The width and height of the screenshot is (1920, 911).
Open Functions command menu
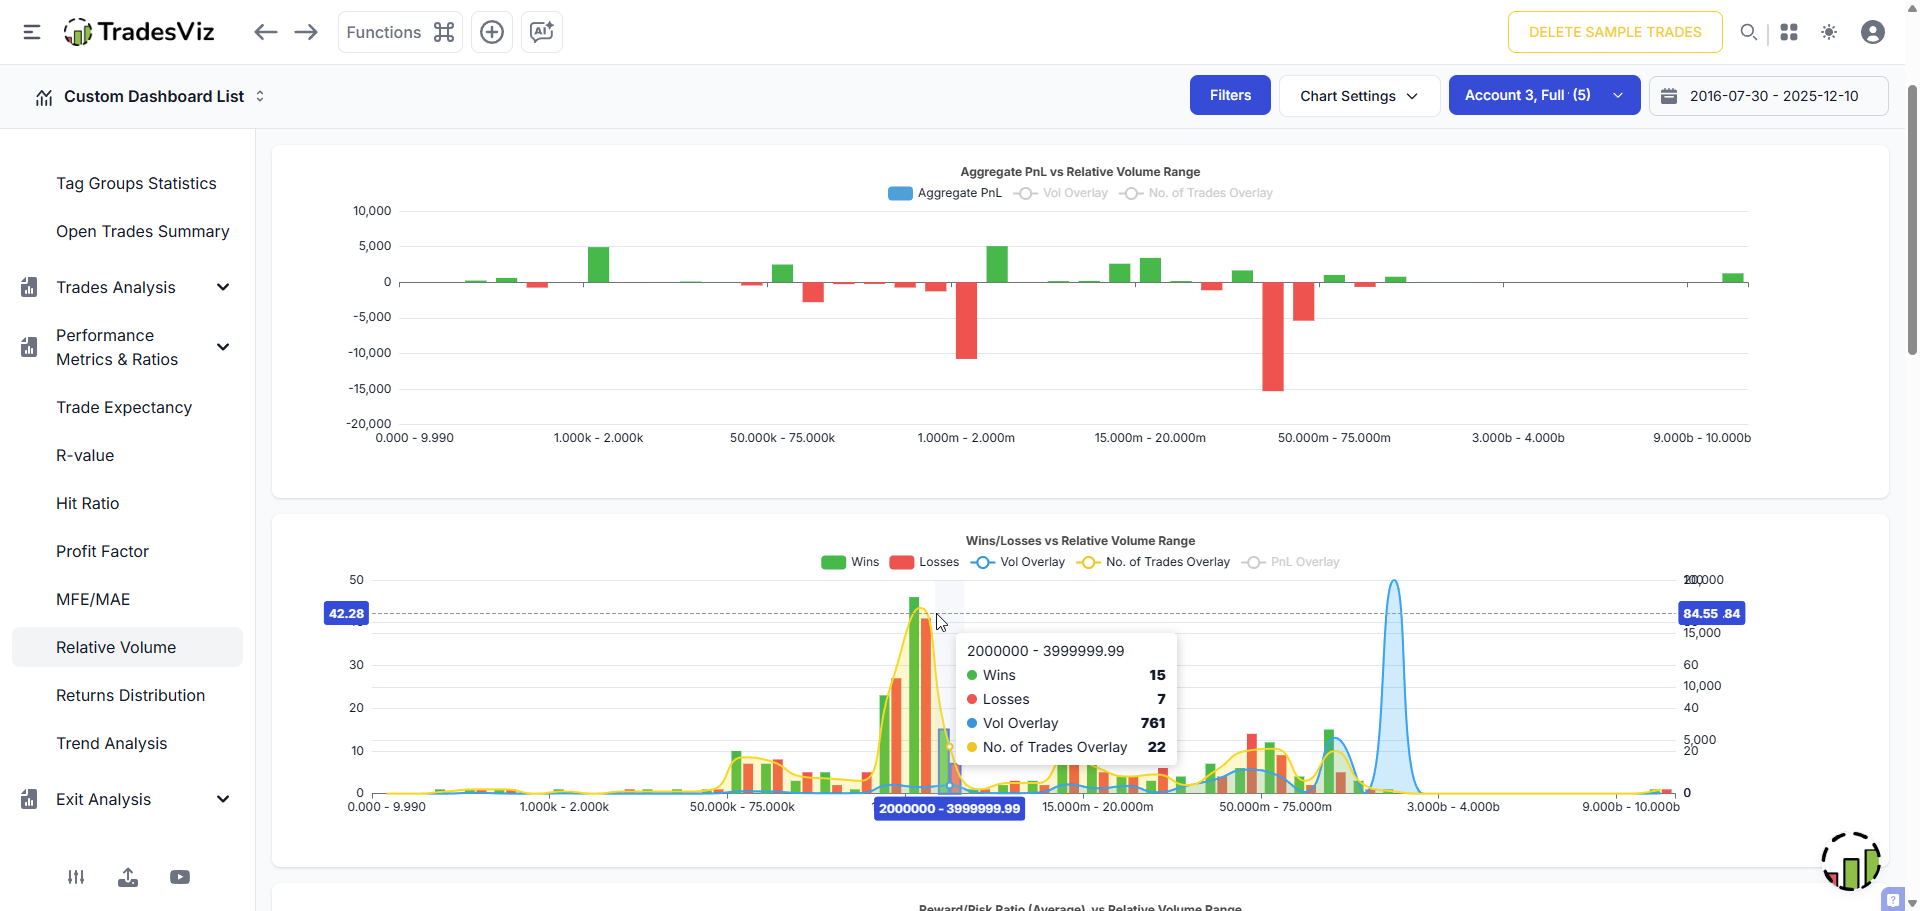point(400,32)
